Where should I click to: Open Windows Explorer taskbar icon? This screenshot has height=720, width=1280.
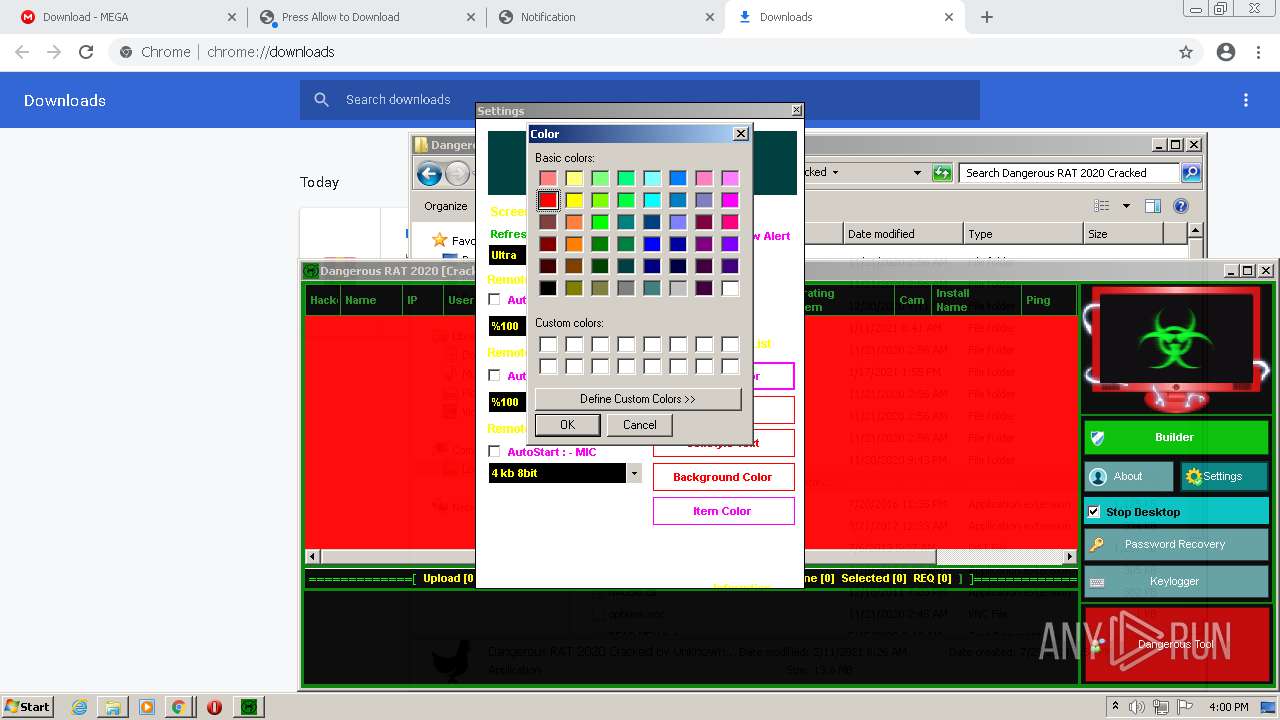click(x=113, y=707)
